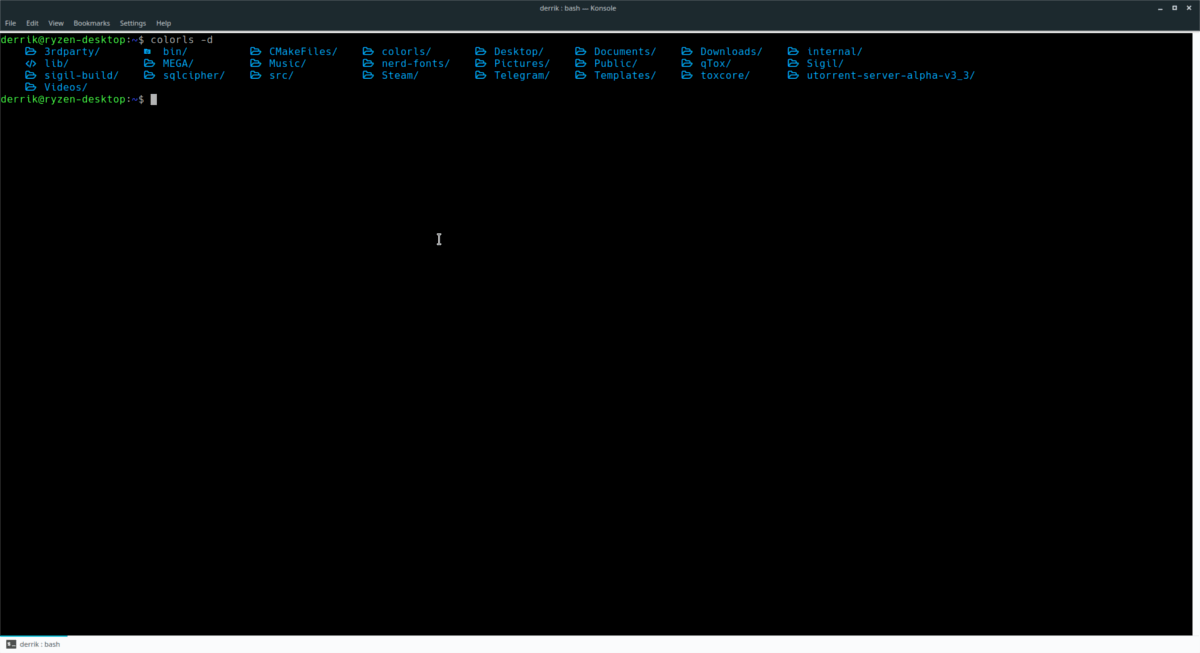Image resolution: width=1200 pixels, height=653 pixels.
Task: Click the folder icon beside Music/
Action: [255, 63]
